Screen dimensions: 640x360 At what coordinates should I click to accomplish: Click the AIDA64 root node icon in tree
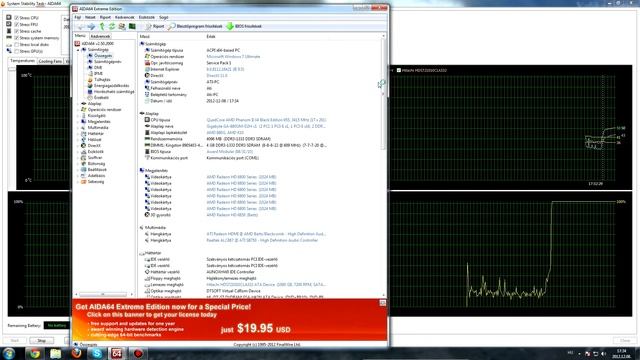(x=77, y=44)
